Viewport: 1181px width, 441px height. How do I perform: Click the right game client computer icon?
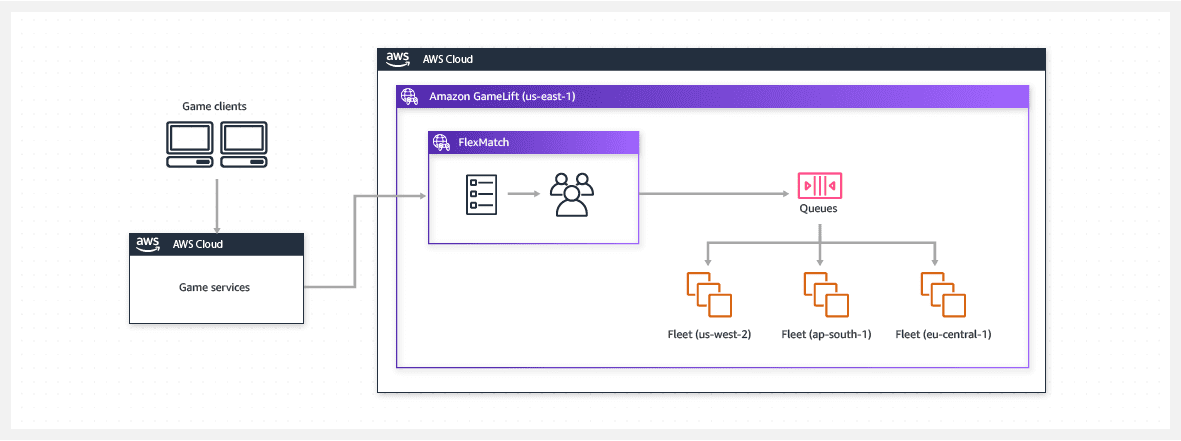click(243, 144)
